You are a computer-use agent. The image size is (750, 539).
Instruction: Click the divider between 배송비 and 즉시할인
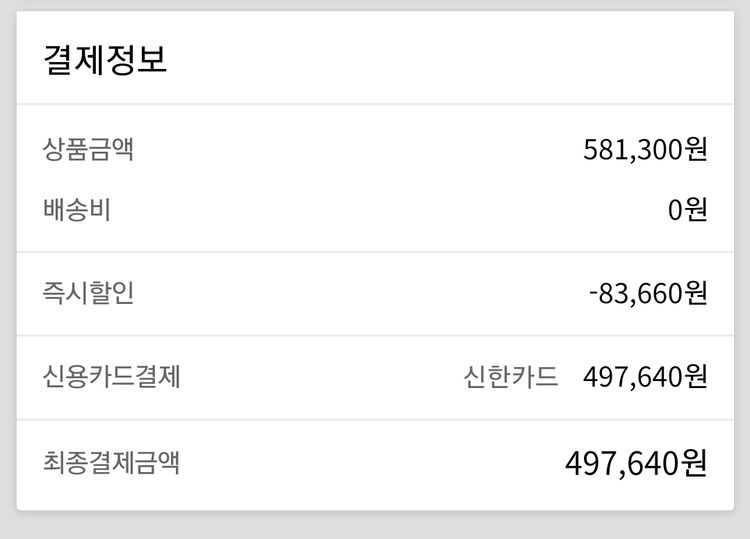(375, 252)
